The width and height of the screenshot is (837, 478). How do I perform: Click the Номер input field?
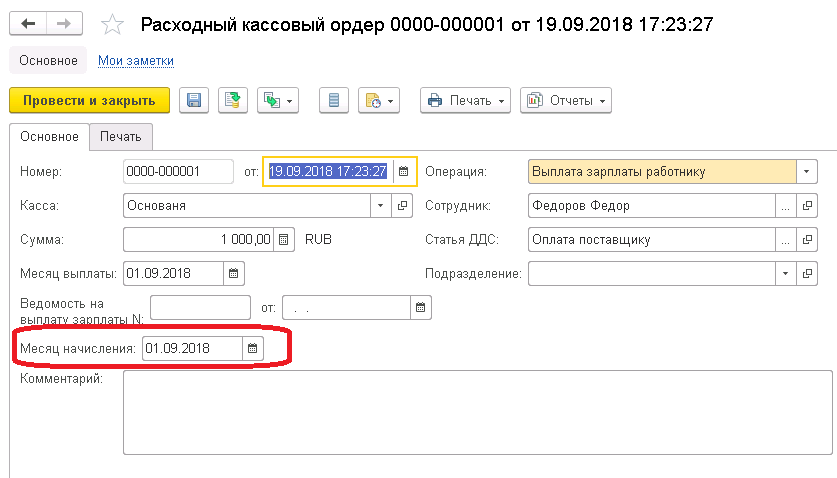pyautogui.click(x=178, y=171)
